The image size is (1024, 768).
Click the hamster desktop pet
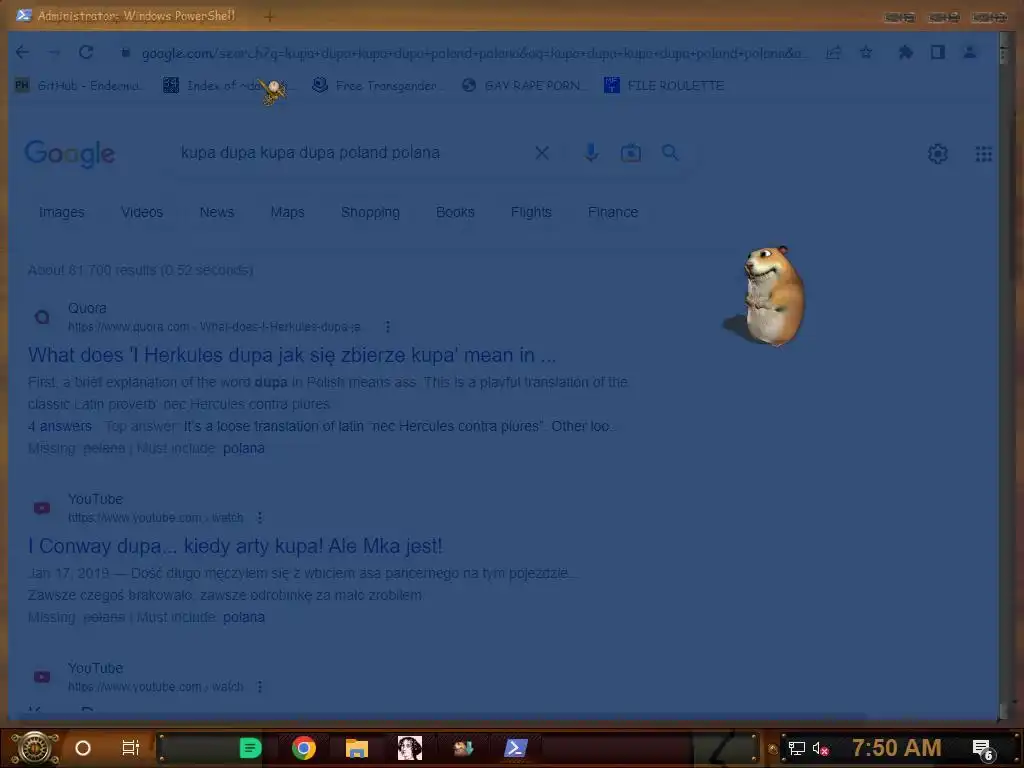click(x=773, y=296)
